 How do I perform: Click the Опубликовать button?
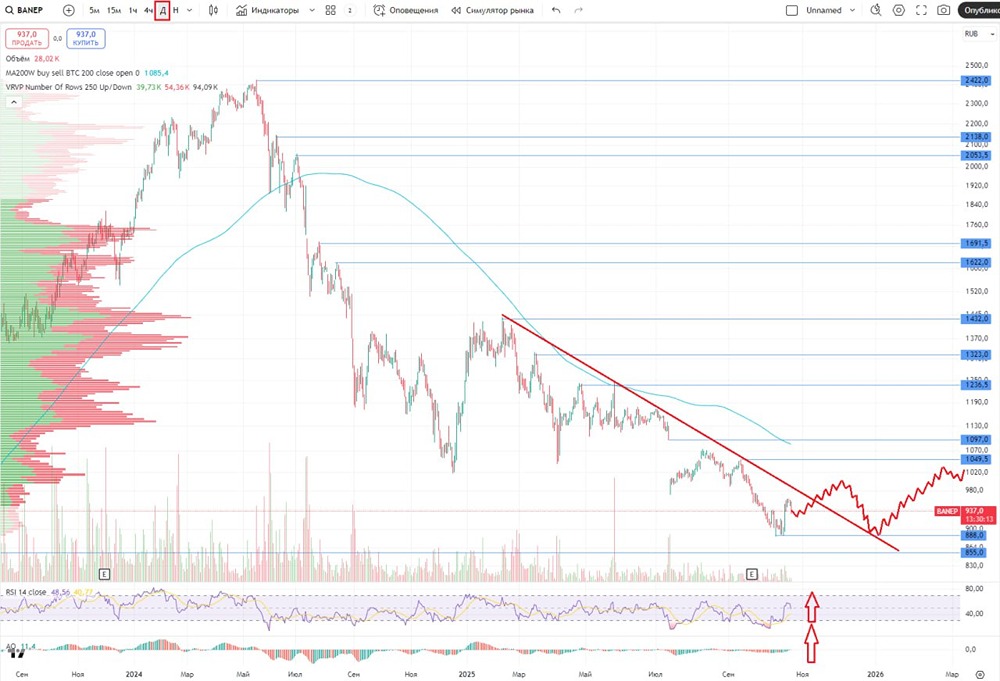(x=979, y=10)
